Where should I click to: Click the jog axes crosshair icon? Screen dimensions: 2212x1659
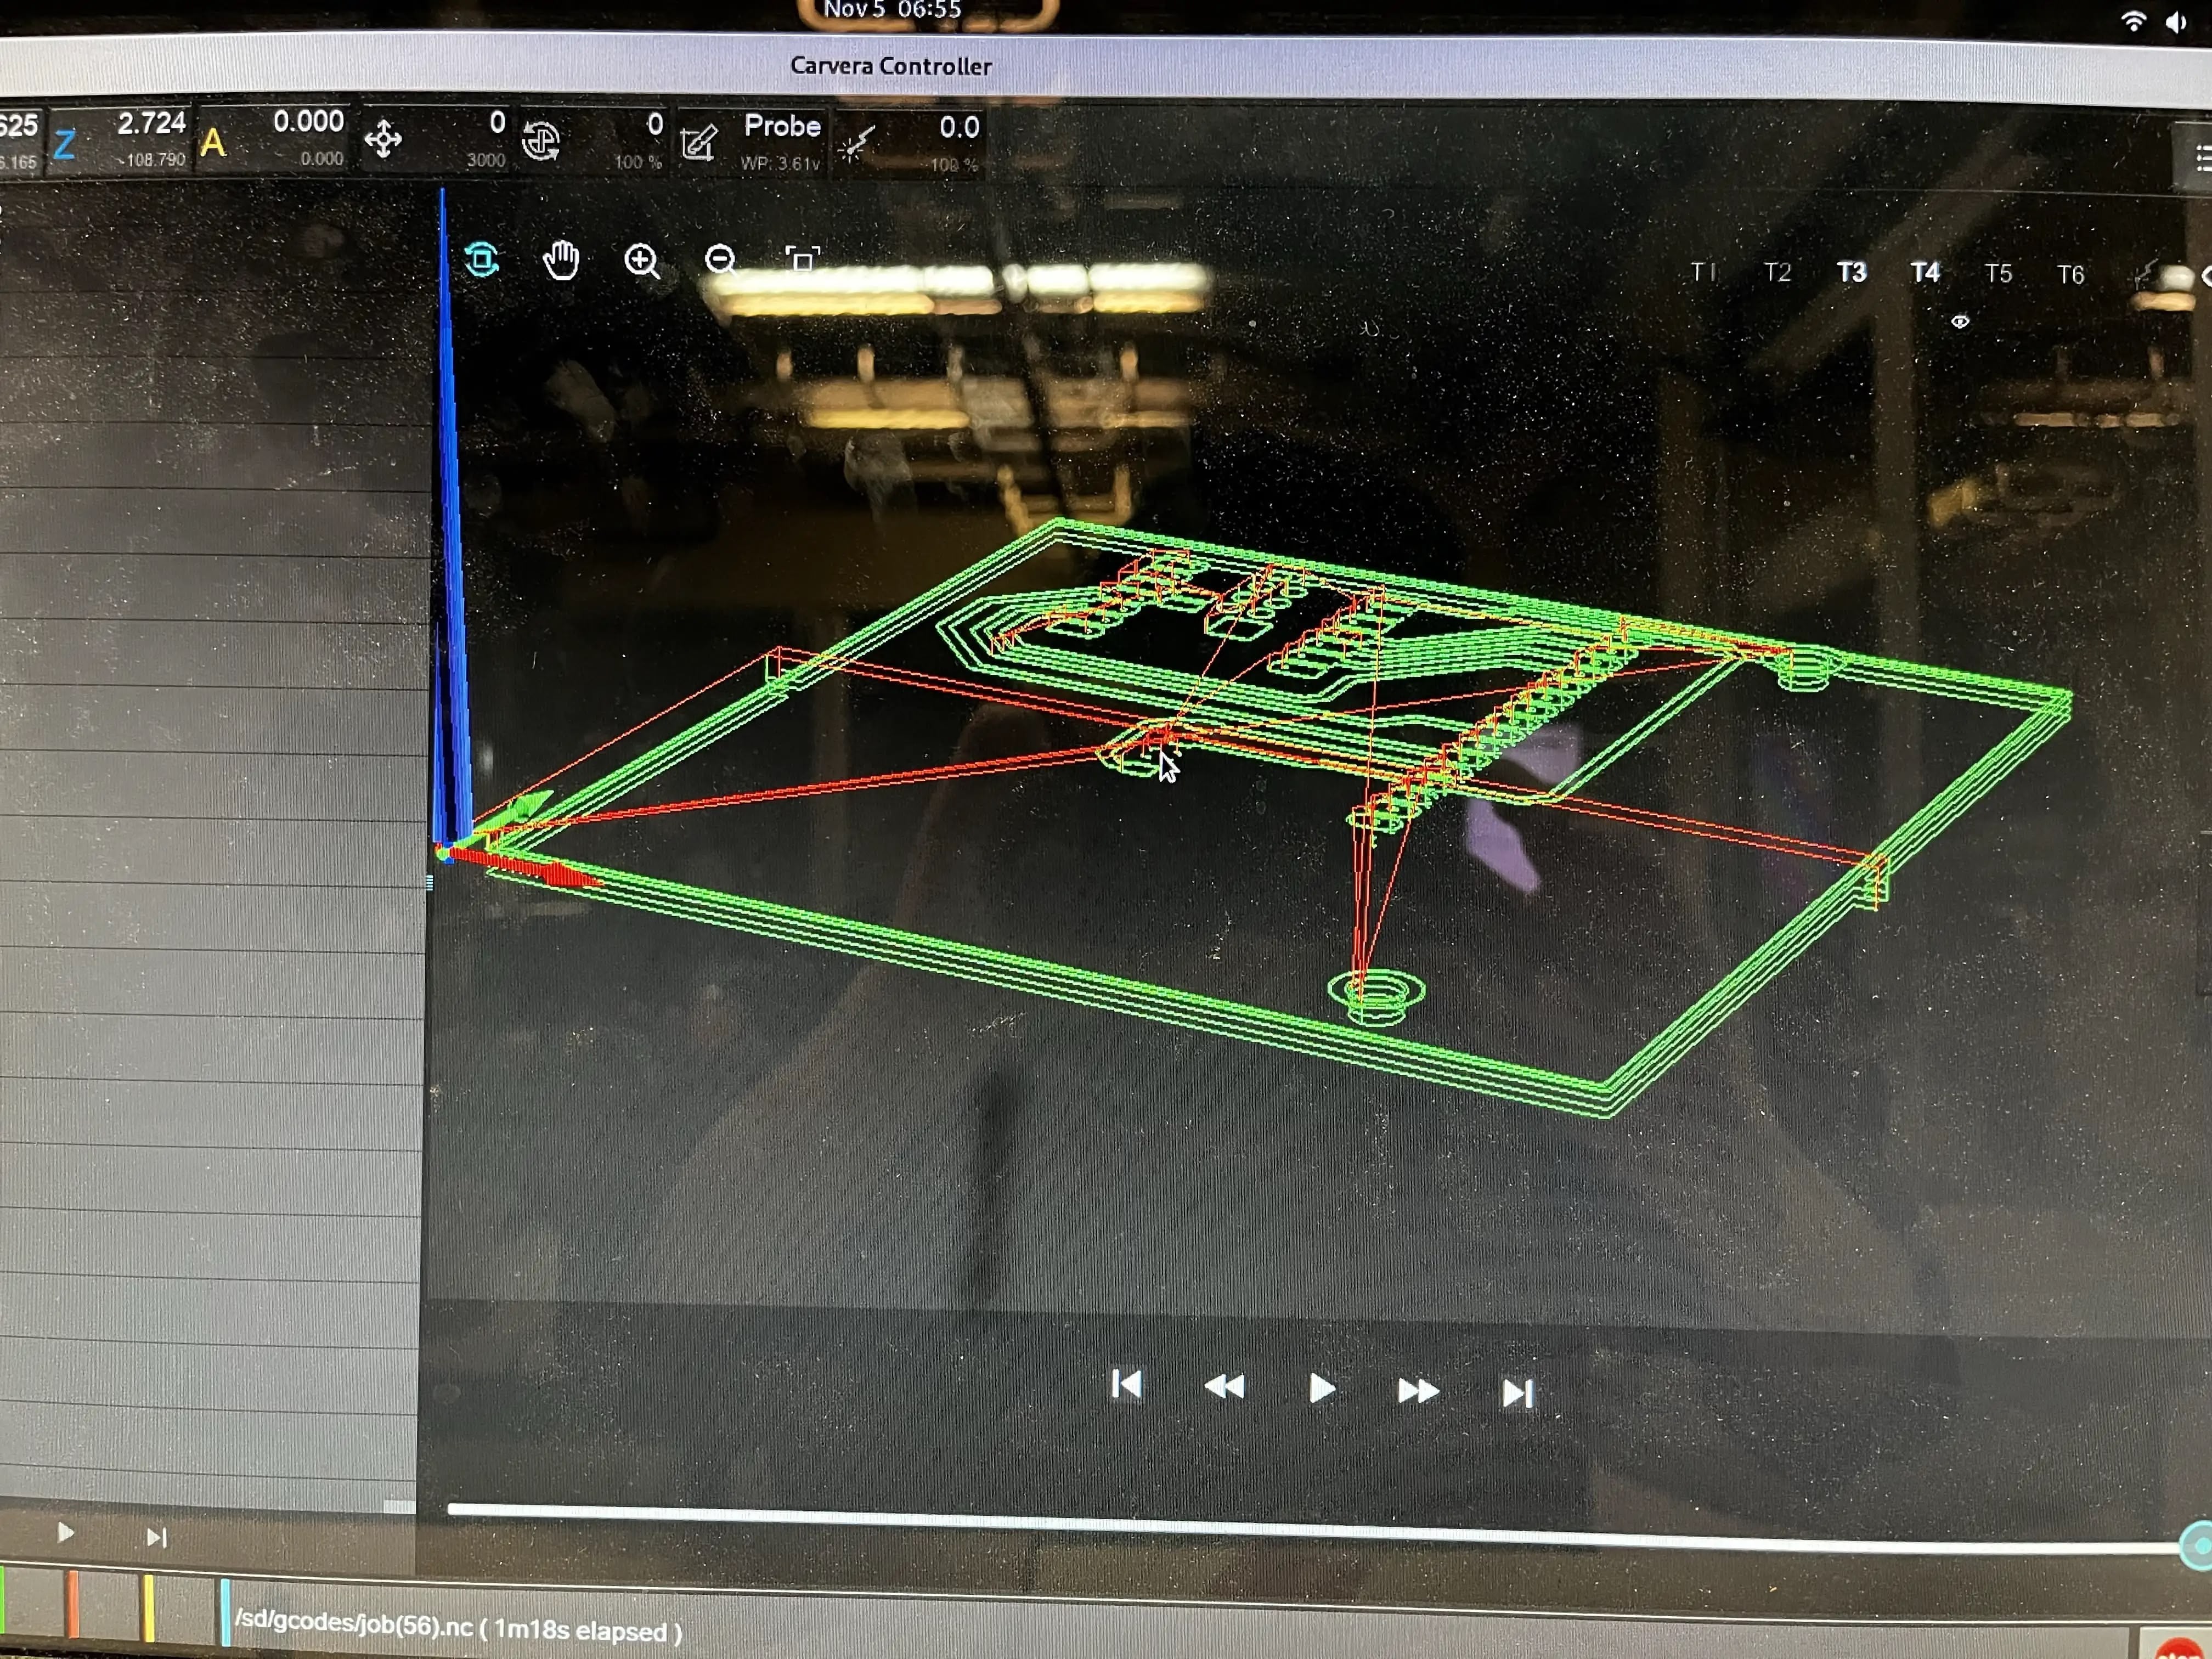[x=385, y=140]
